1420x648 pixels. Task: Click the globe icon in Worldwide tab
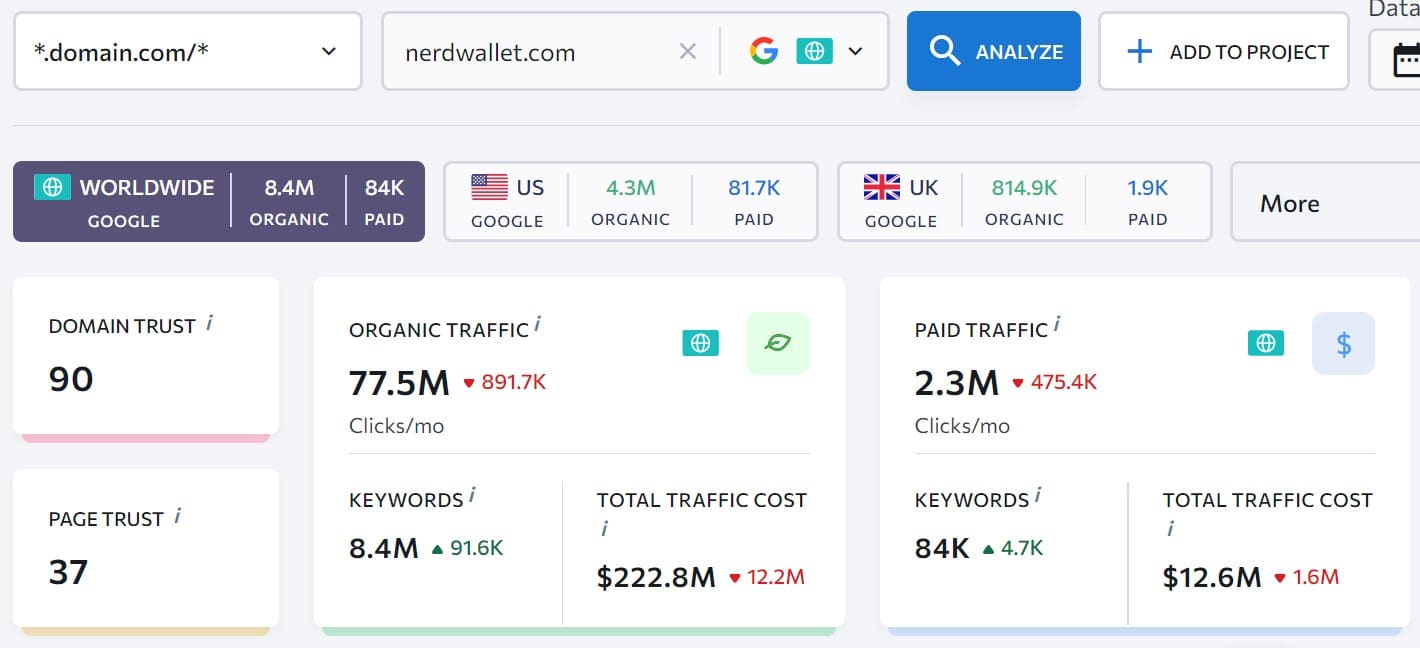[52, 187]
